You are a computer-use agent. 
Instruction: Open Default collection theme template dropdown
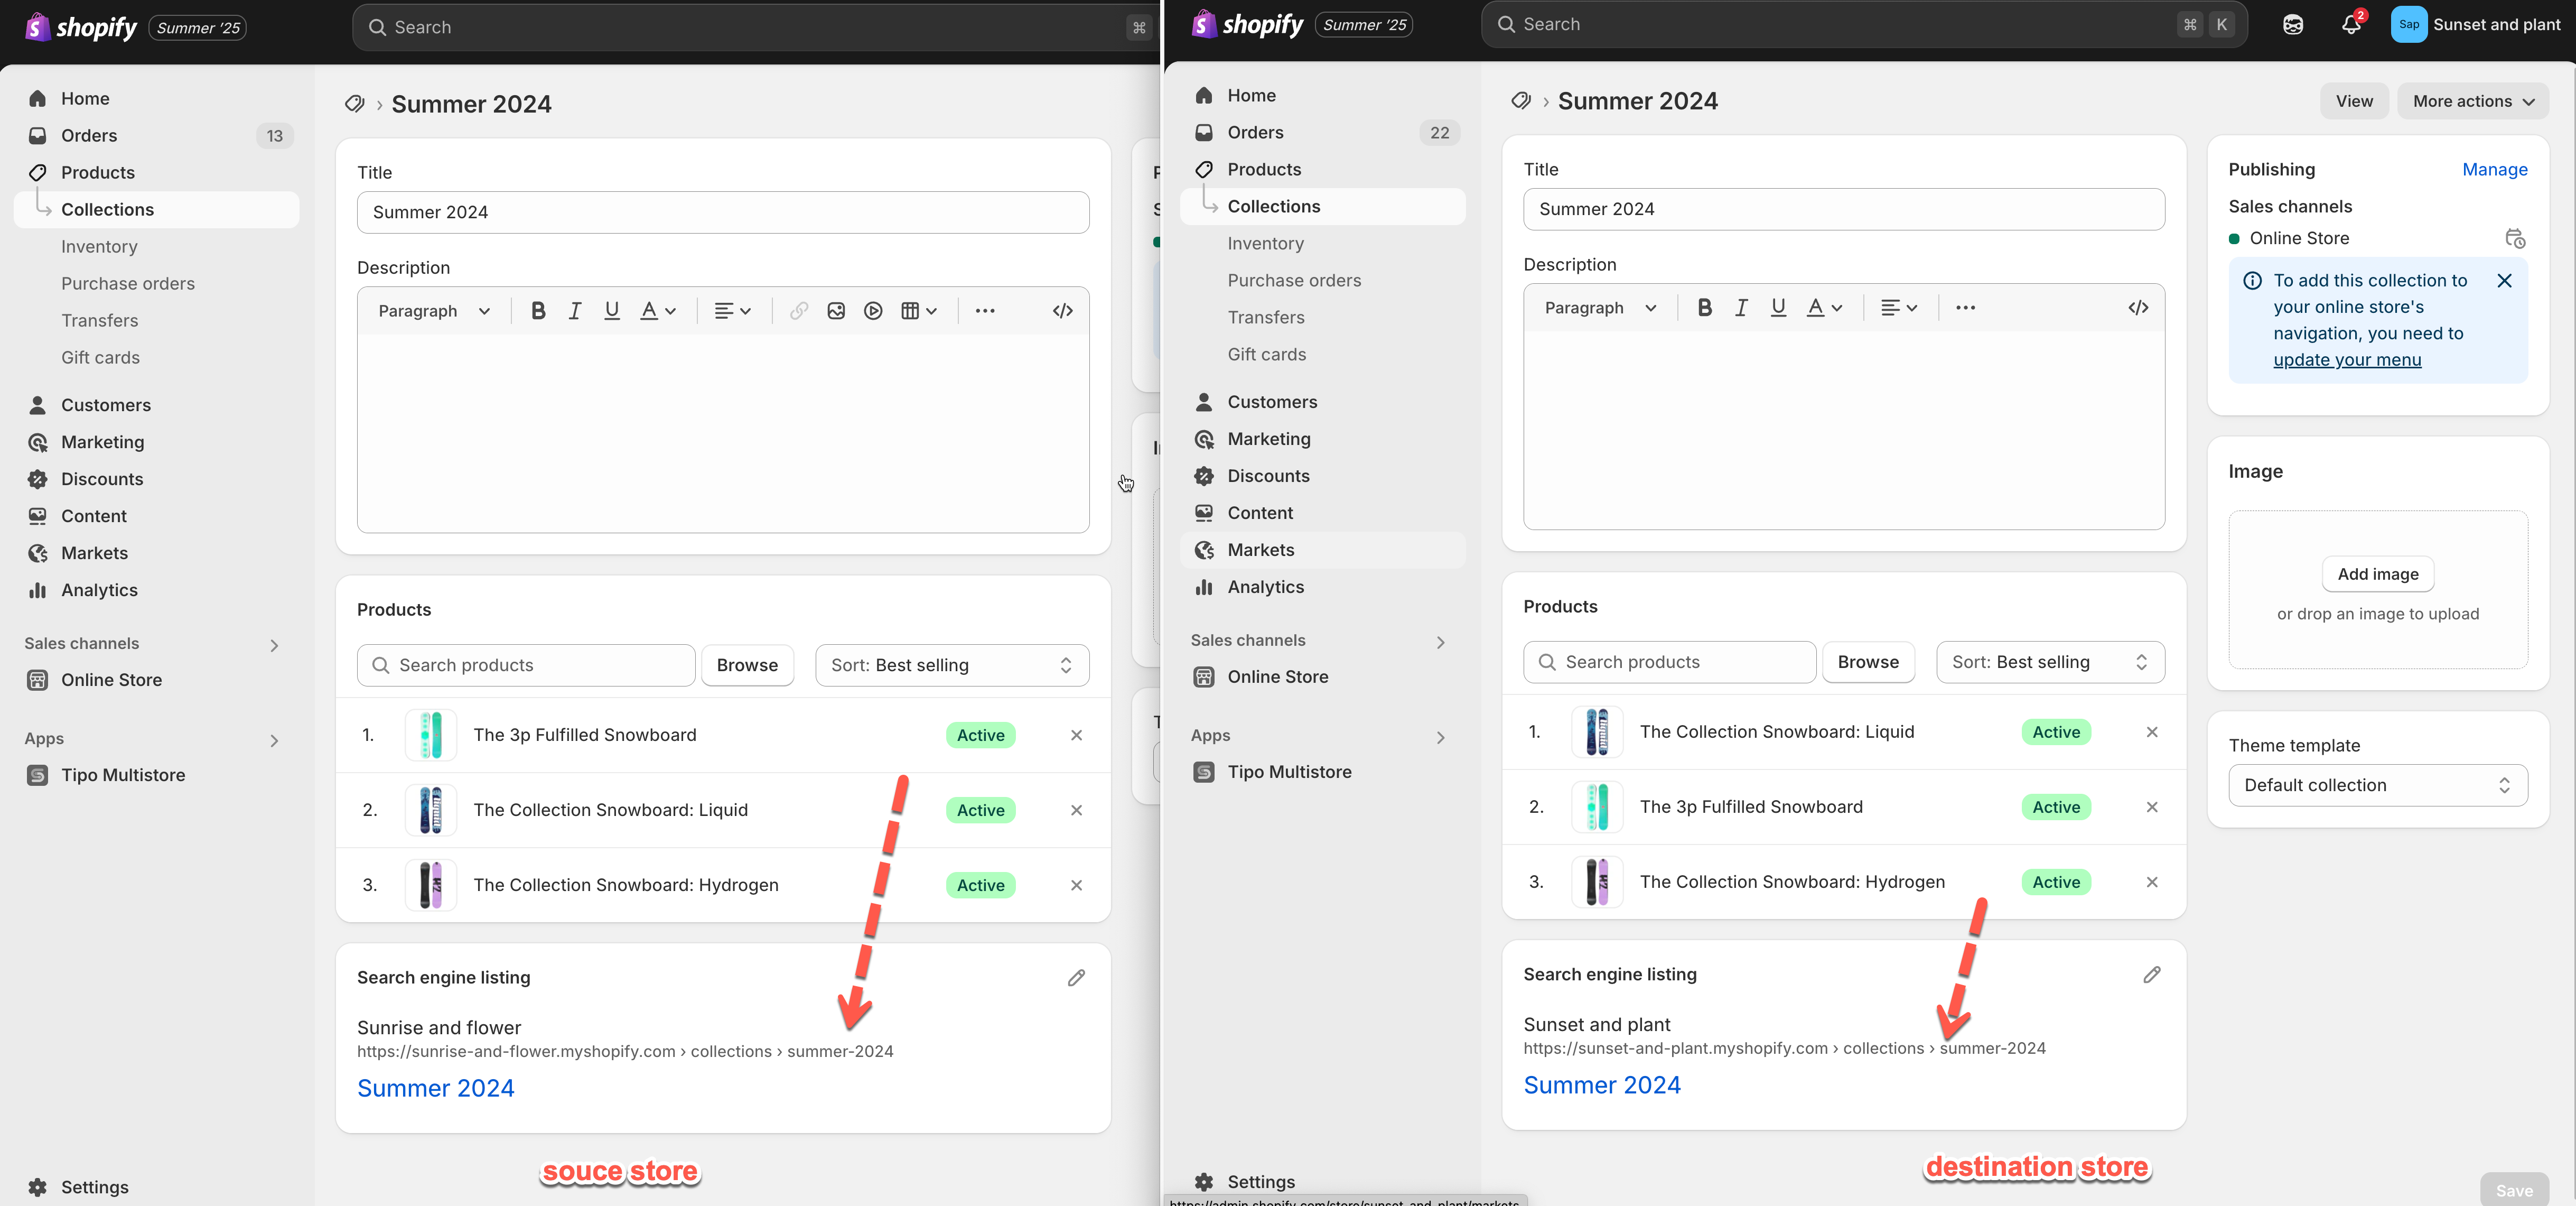[2377, 785]
